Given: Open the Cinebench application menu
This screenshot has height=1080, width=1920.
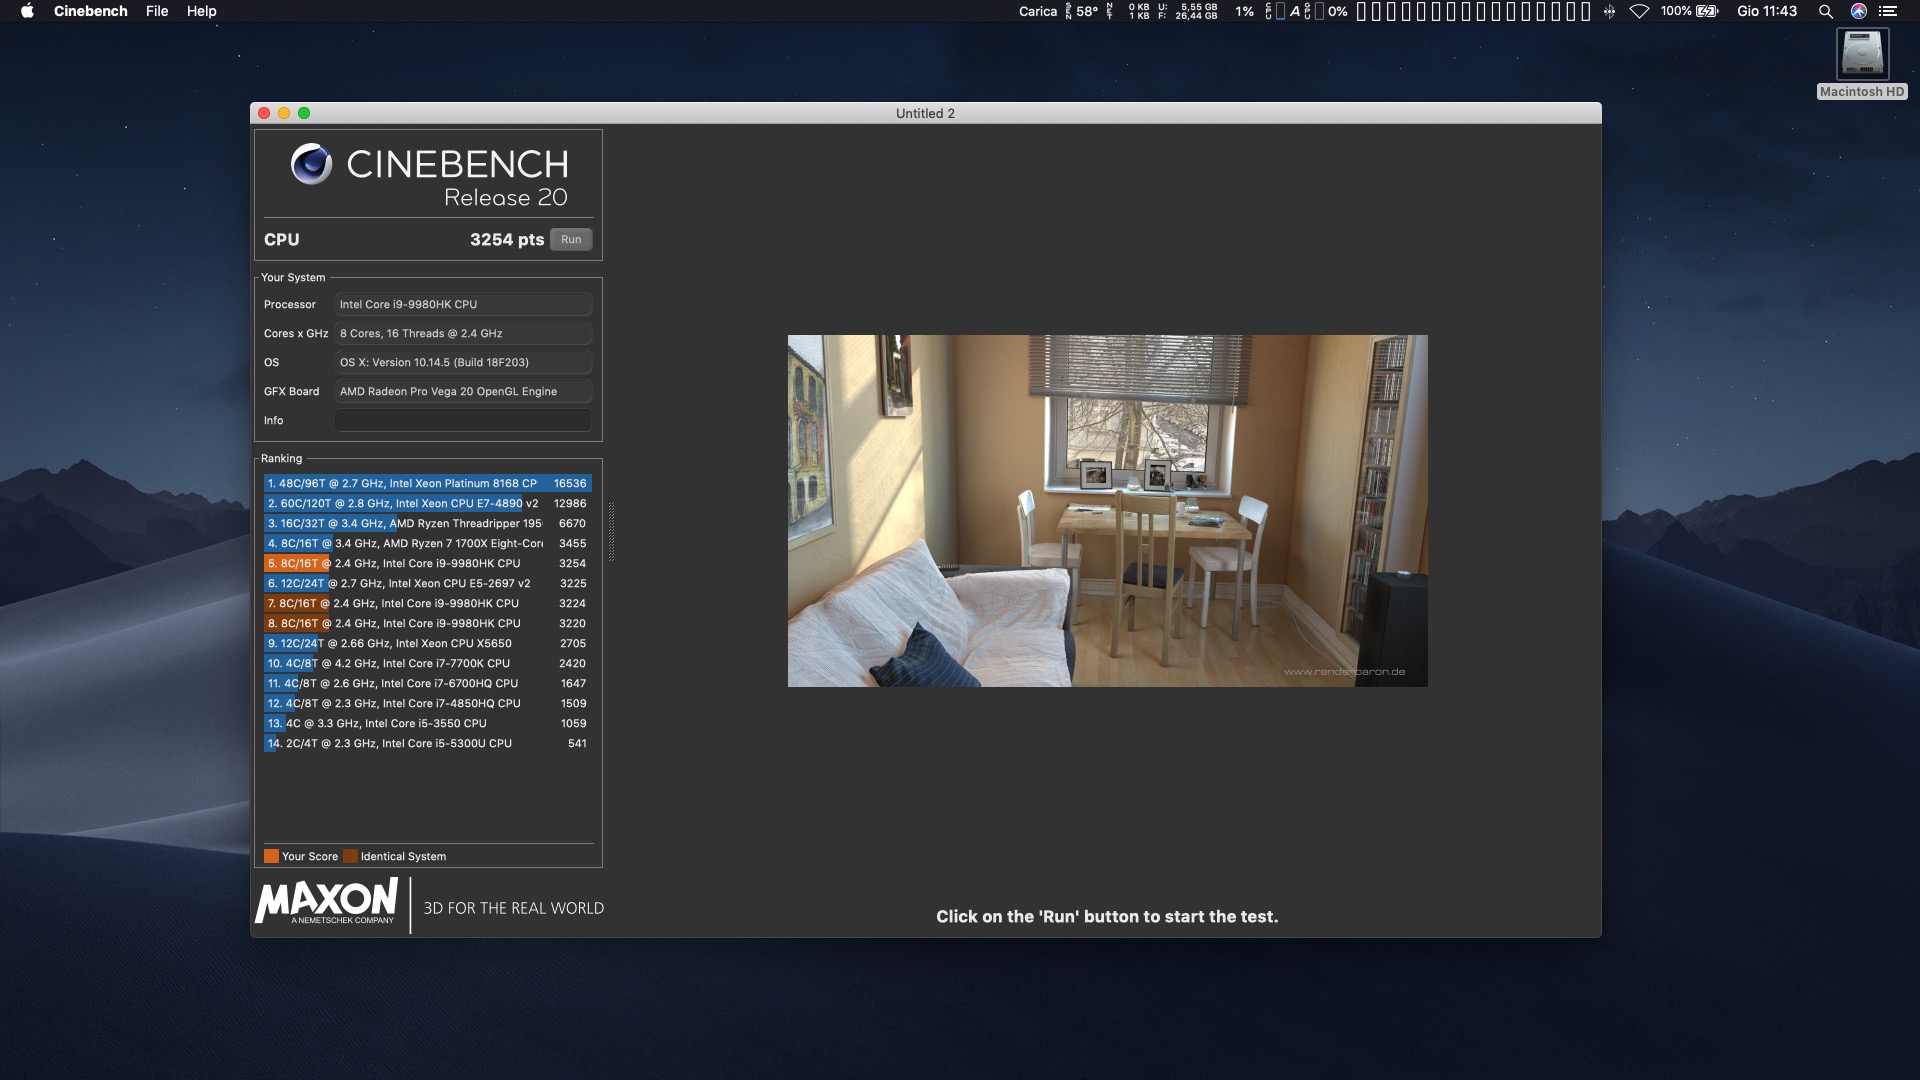Looking at the screenshot, I should (x=90, y=11).
